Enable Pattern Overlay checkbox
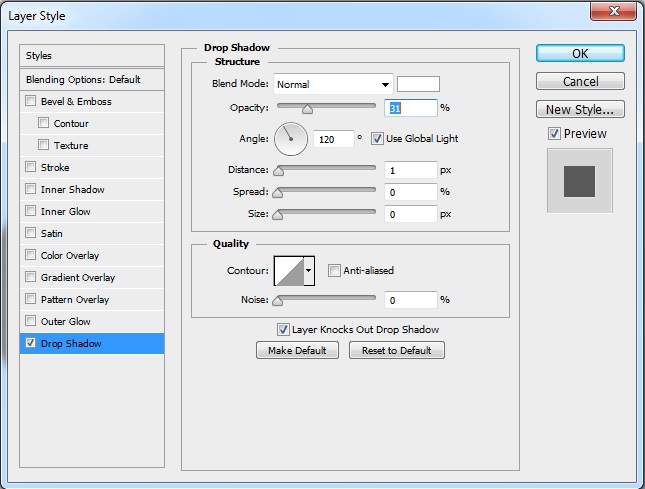 tap(30, 299)
